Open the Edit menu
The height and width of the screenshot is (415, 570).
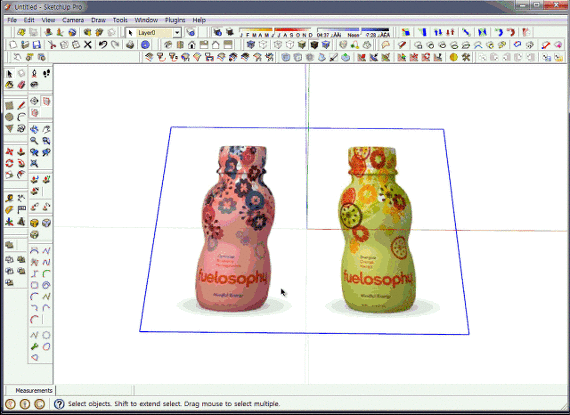[29, 20]
